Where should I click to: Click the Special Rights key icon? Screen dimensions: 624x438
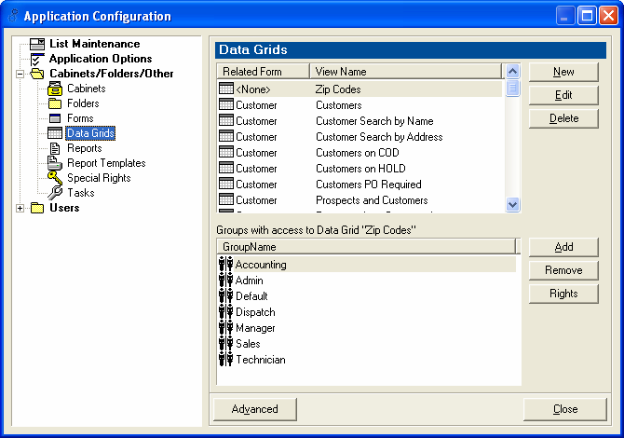tap(55, 178)
